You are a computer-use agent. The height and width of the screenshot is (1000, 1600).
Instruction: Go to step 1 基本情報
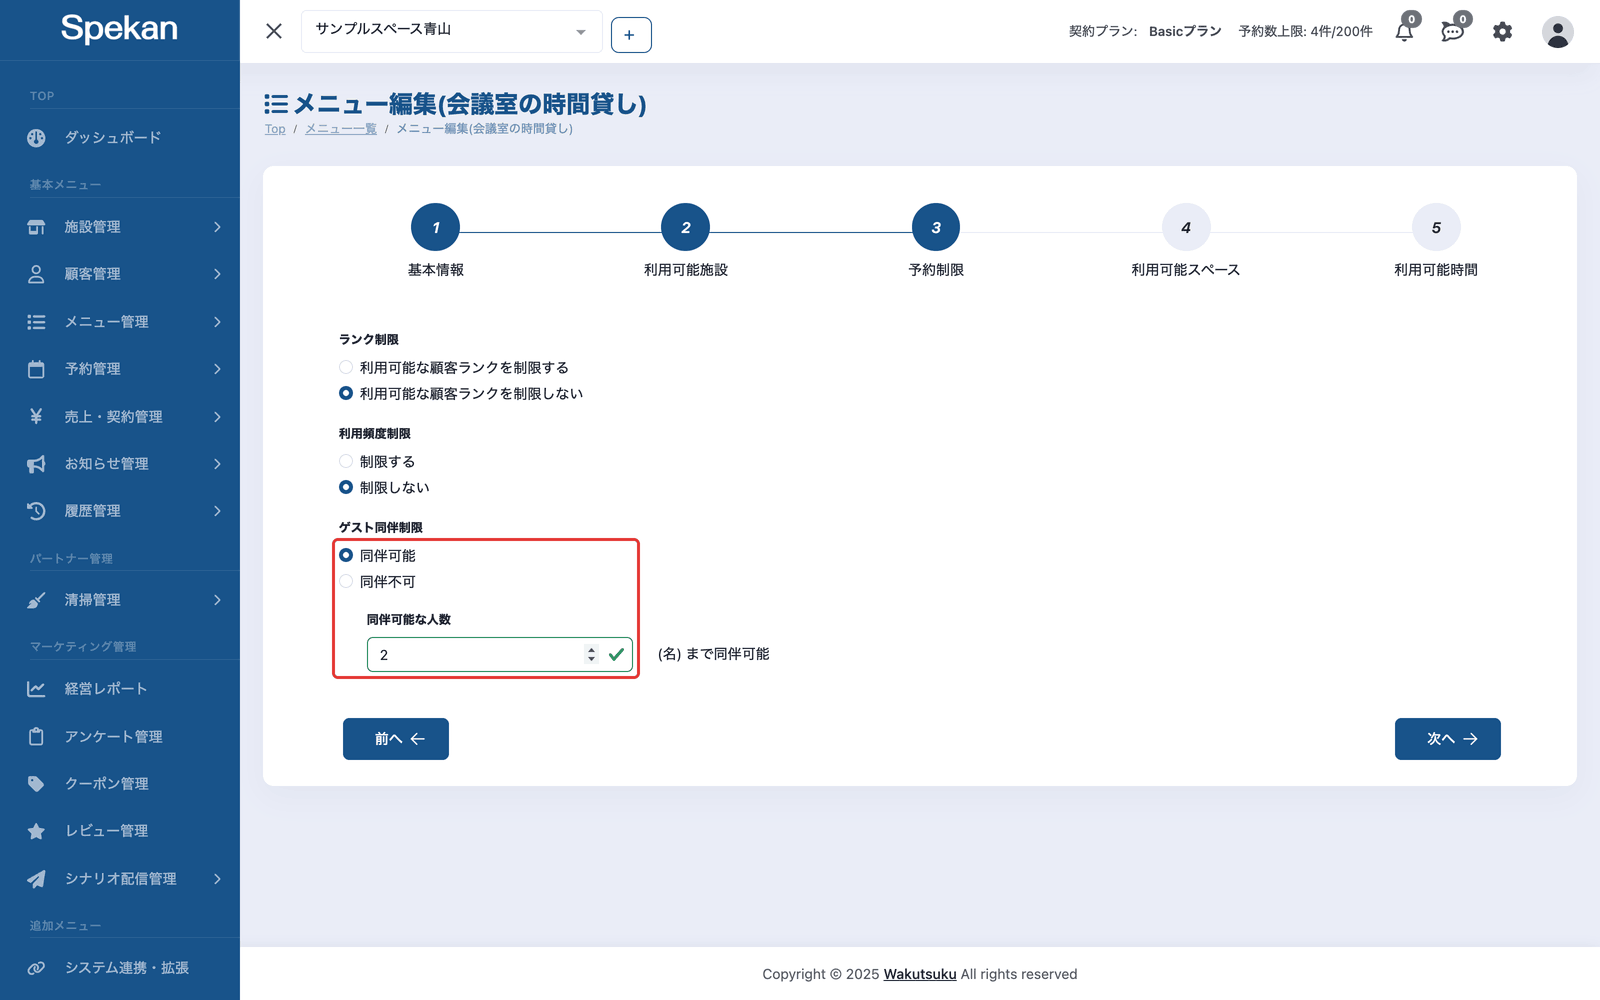coord(435,228)
